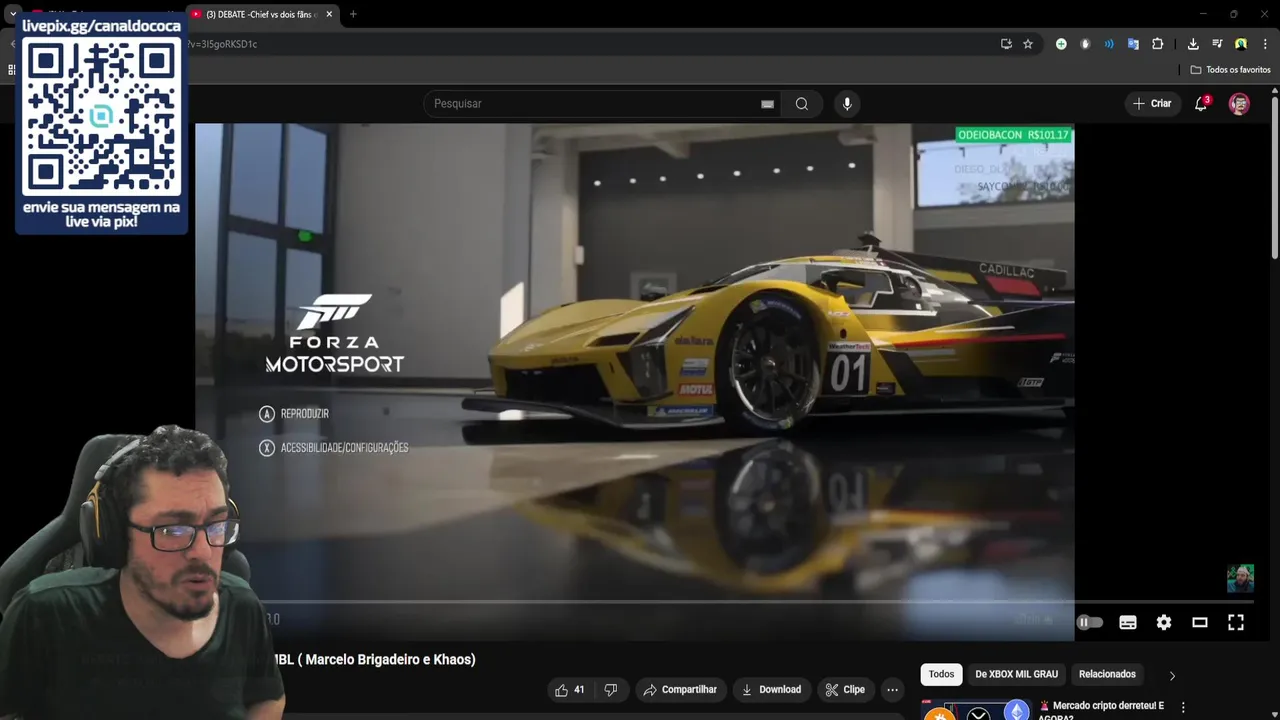Screen dimensions: 1280x720
Task: Bookmark this page with star icon
Action: (x=1027, y=44)
